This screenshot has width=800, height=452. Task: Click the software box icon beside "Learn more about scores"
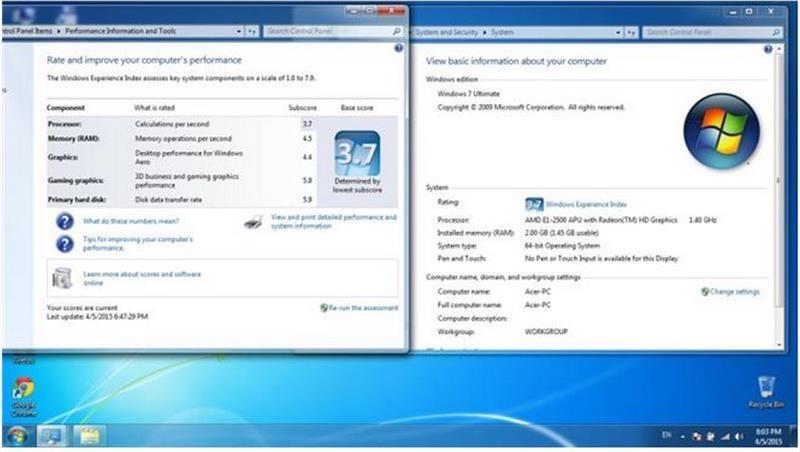[x=62, y=278]
